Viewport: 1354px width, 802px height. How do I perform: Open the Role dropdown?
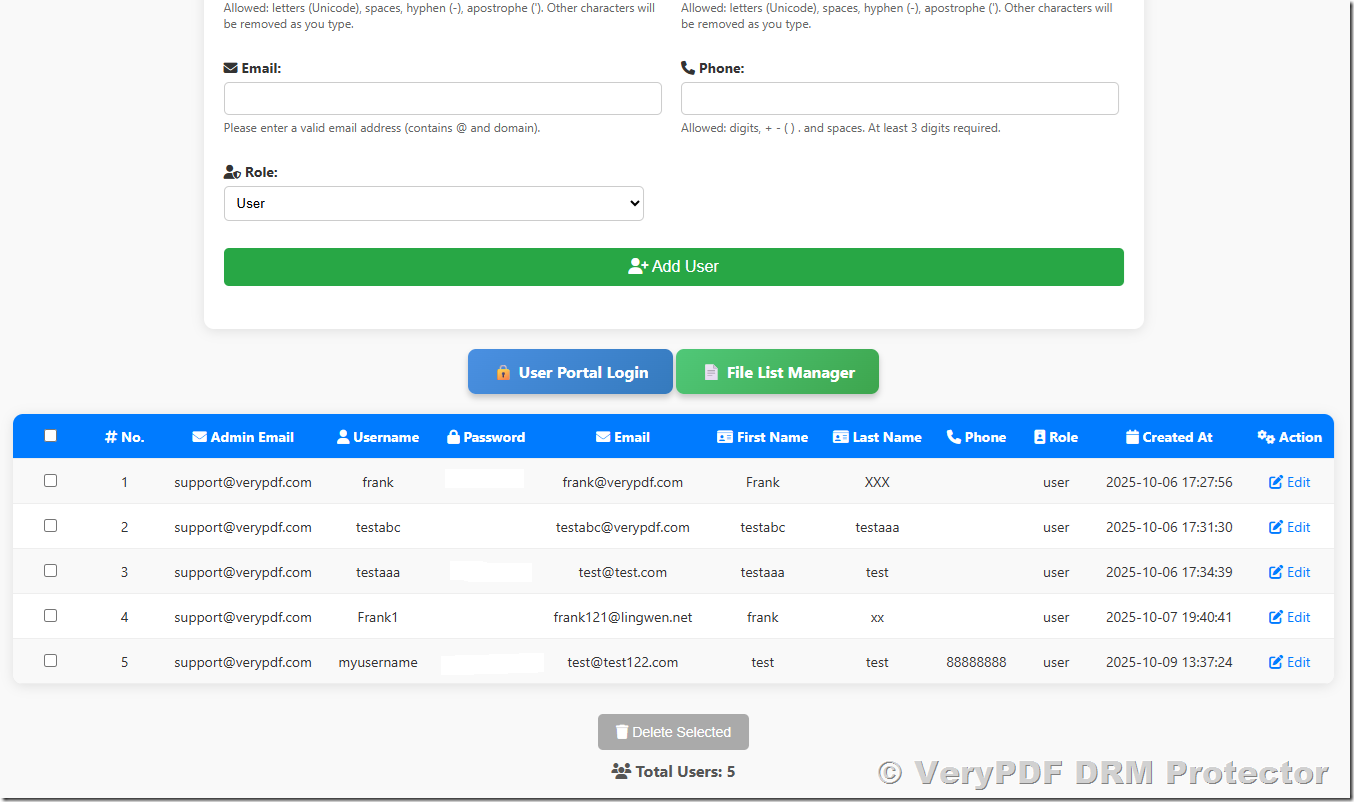tap(433, 203)
